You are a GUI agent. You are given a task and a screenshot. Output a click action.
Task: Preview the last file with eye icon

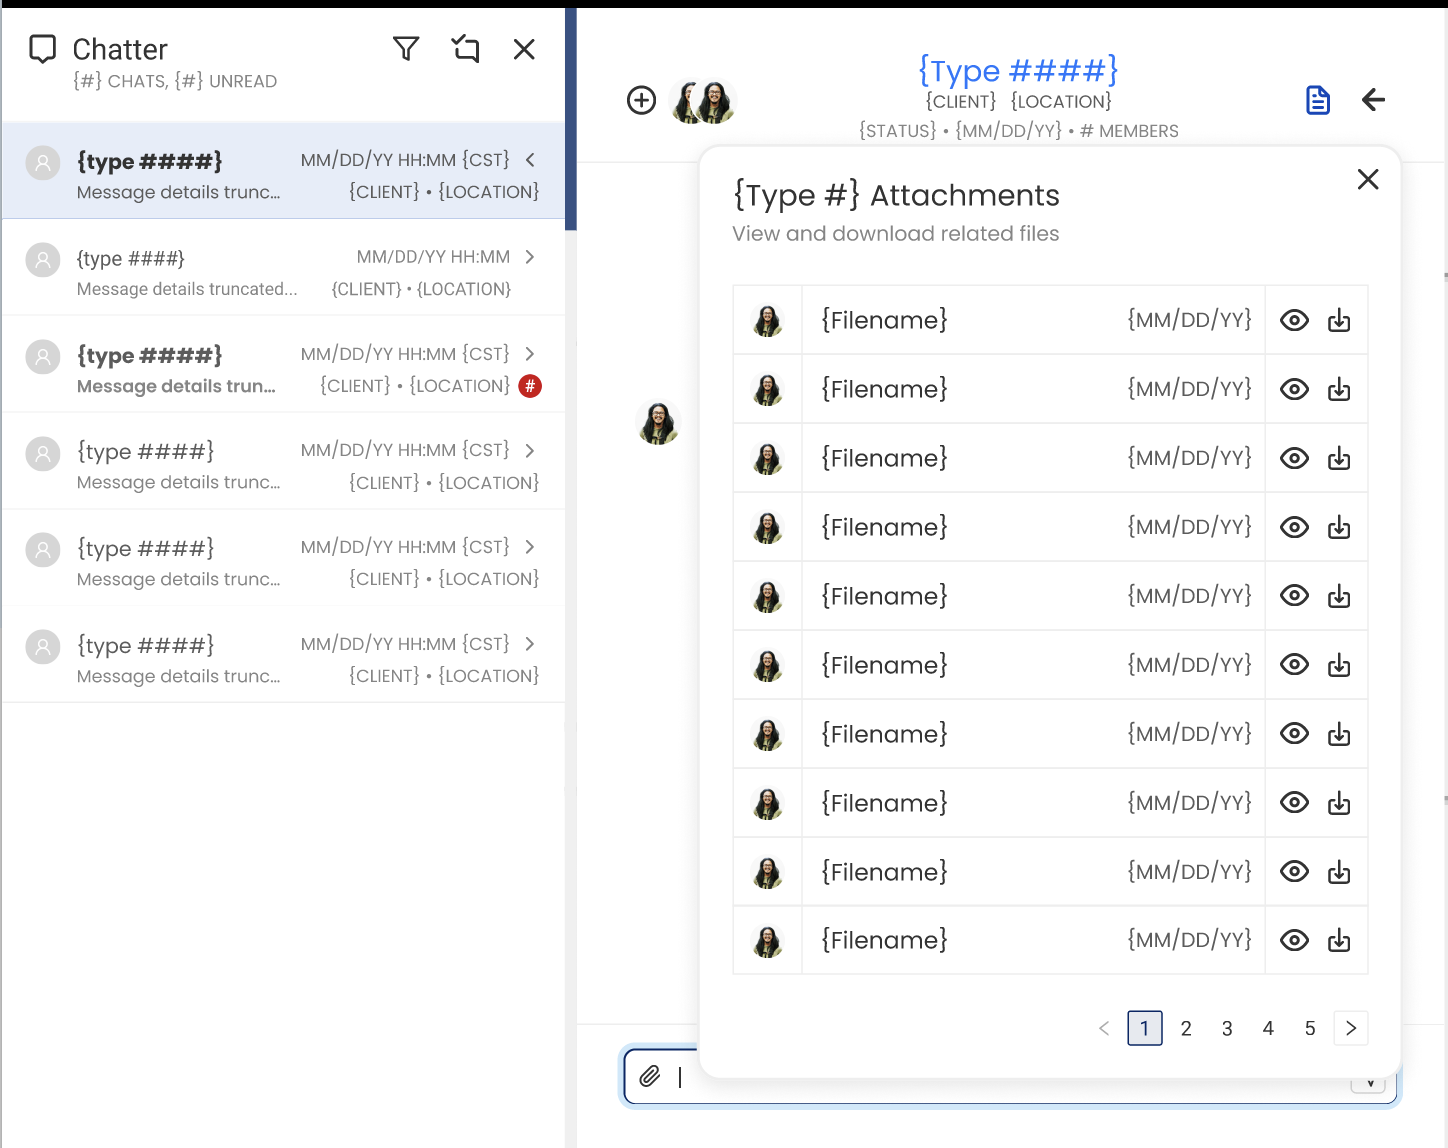1294,941
